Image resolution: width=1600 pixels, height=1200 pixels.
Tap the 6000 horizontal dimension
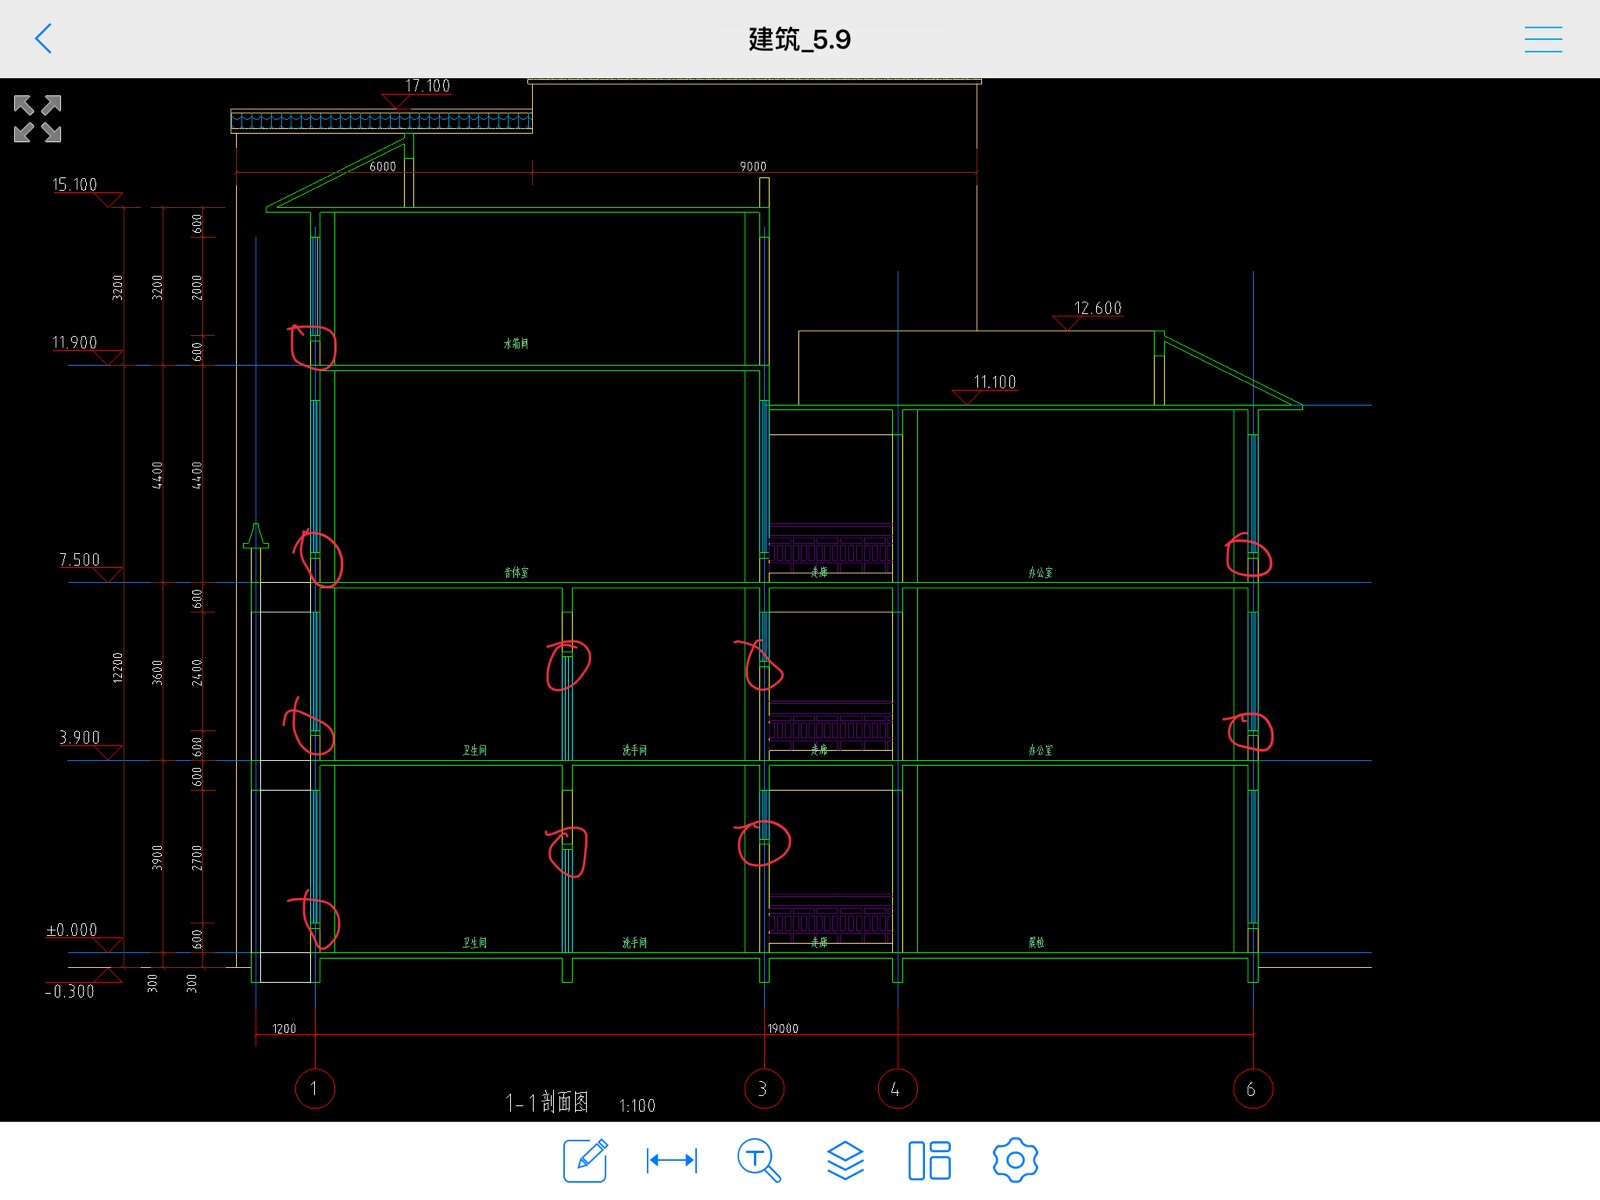[x=383, y=167]
